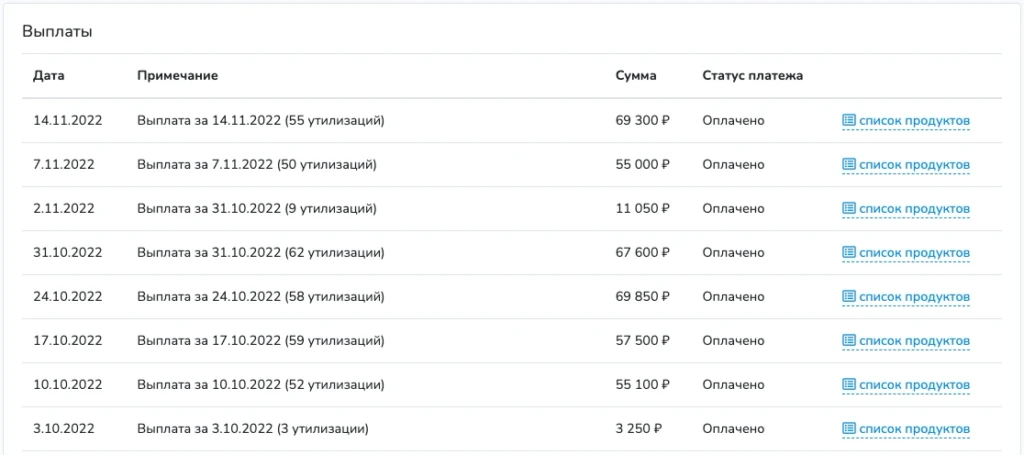
Task: Select date cell '14.11.2022'
Action: coord(68,121)
